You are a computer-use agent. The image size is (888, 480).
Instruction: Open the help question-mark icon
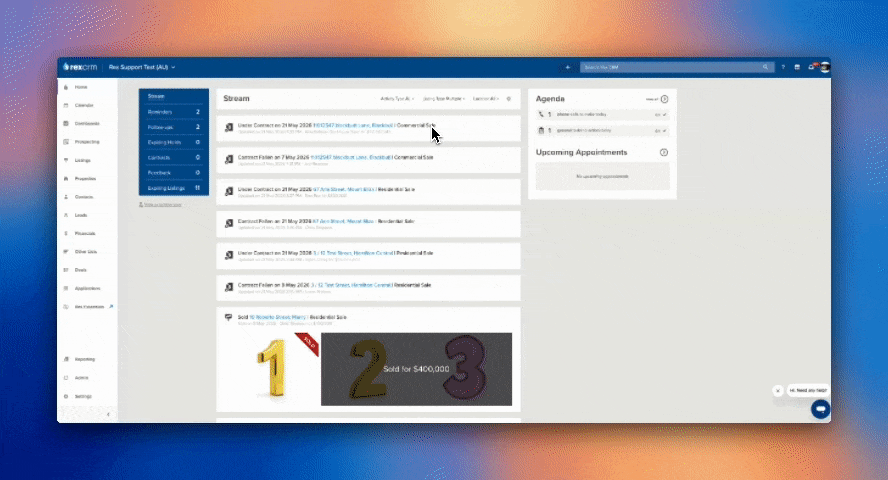coord(783,67)
